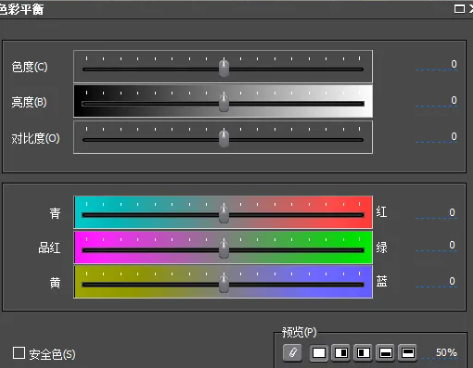473x368 pixels.
Task: Select the full white preview mode icon
Action: 319,353
